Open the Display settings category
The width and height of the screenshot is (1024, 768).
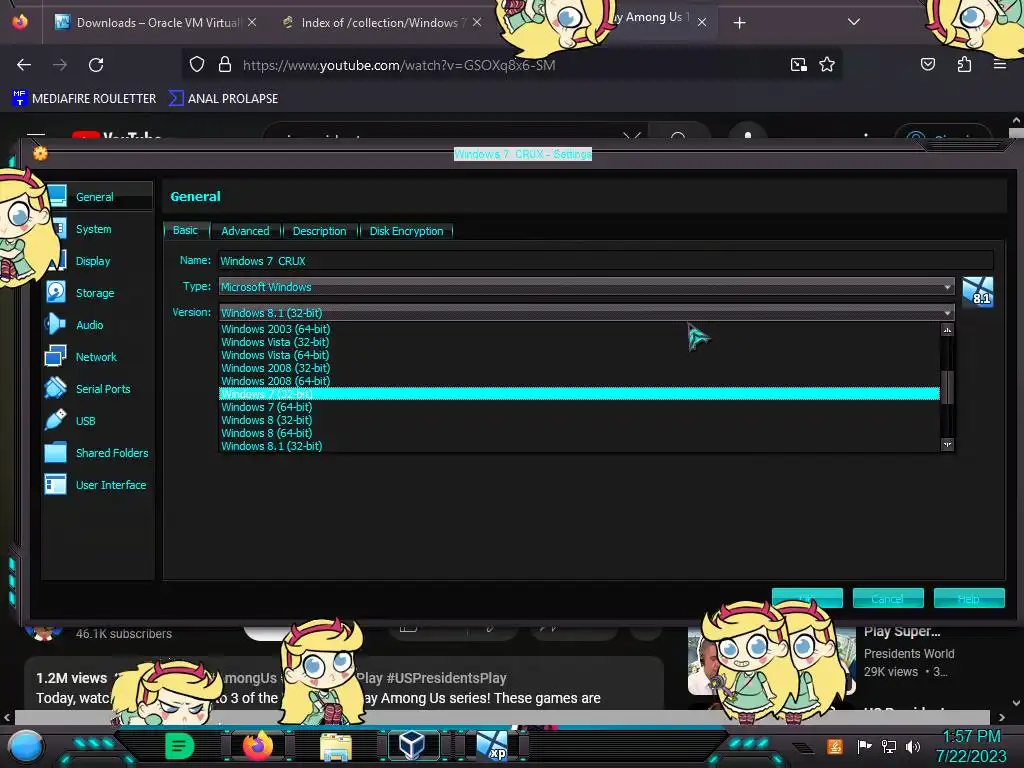pyautogui.click(x=93, y=261)
